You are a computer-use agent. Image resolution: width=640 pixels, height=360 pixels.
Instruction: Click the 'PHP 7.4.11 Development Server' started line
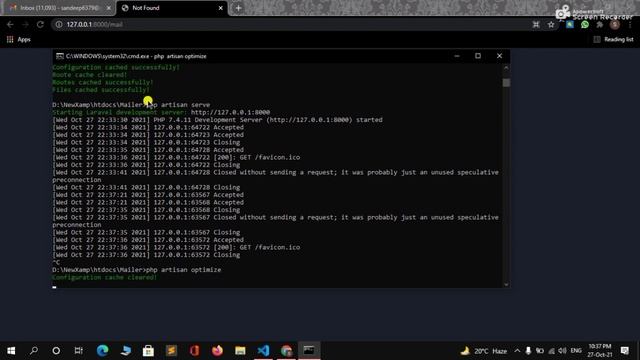tap(217, 120)
